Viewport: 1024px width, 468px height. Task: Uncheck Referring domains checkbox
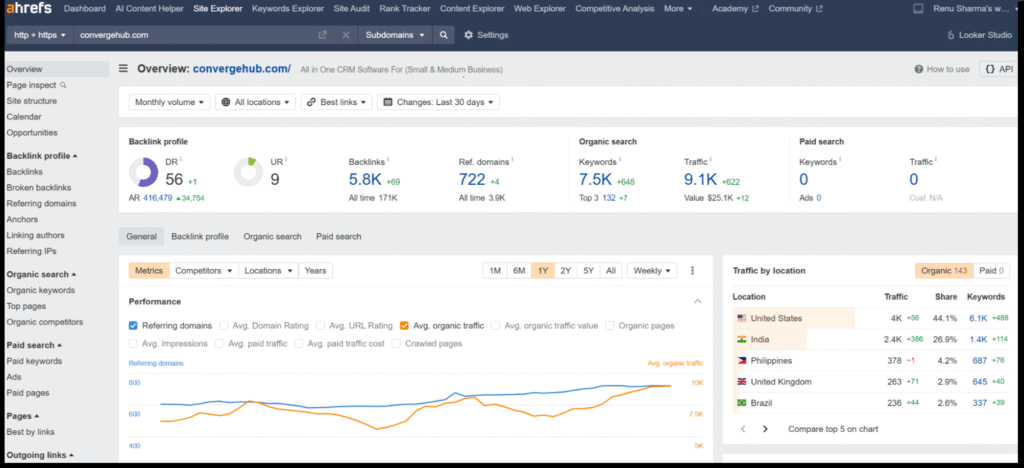pyautogui.click(x=134, y=325)
